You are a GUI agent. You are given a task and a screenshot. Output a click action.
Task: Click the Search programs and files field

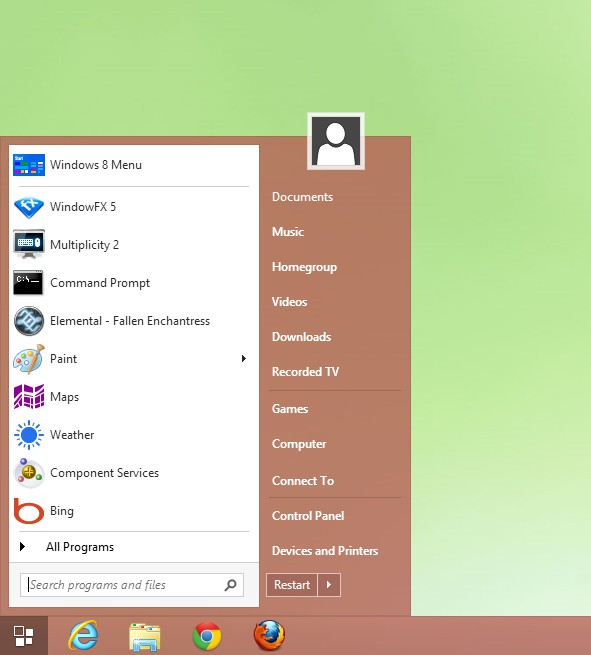click(x=132, y=585)
